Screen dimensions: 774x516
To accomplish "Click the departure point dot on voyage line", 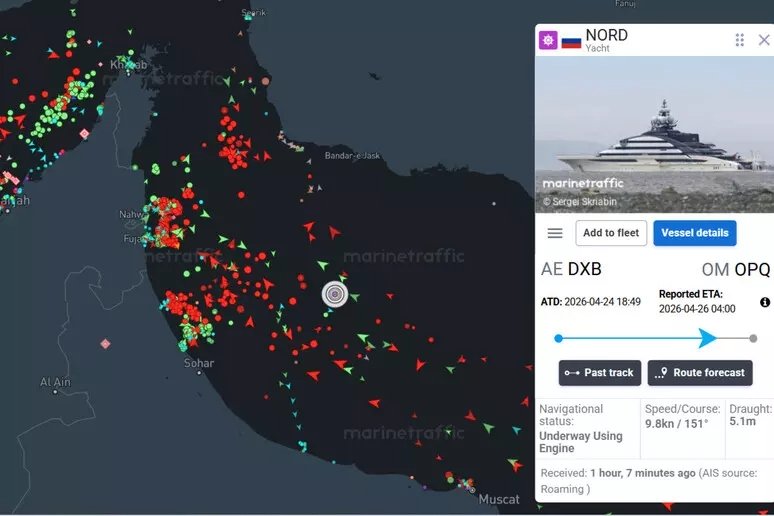I will point(559,338).
